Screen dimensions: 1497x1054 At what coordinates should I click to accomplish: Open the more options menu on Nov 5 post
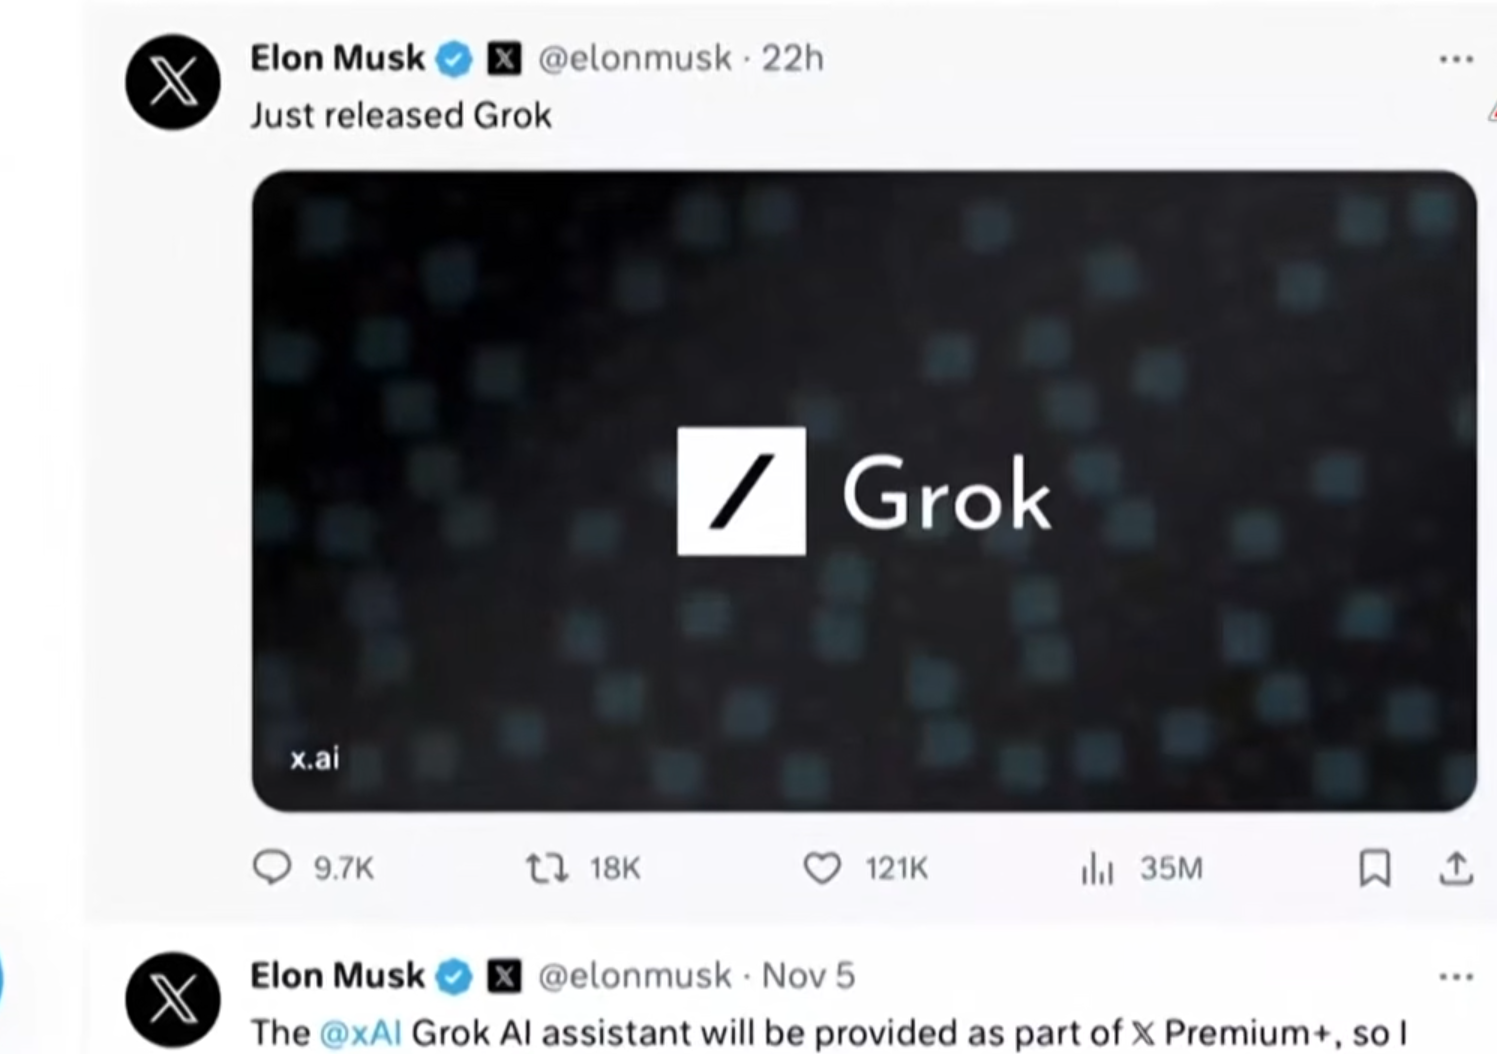[1455, 976]
